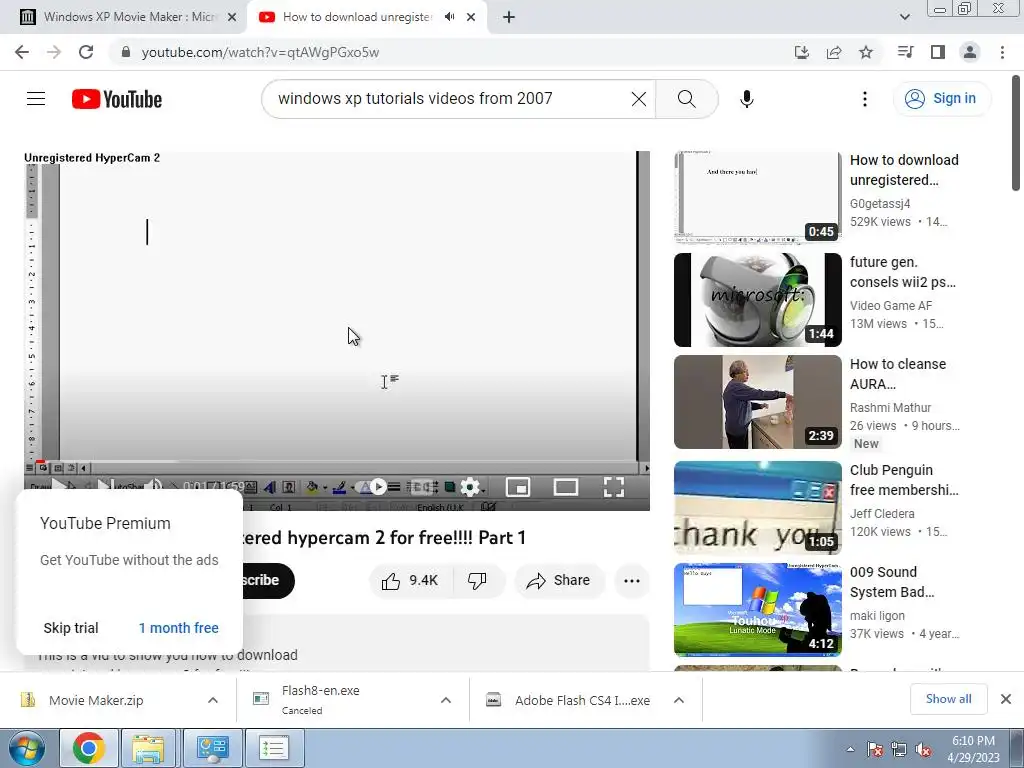This screenshot has height=768, width=1024.
Task: Open Windows Explorer from taskbar
Action: (x=148, y=748)
